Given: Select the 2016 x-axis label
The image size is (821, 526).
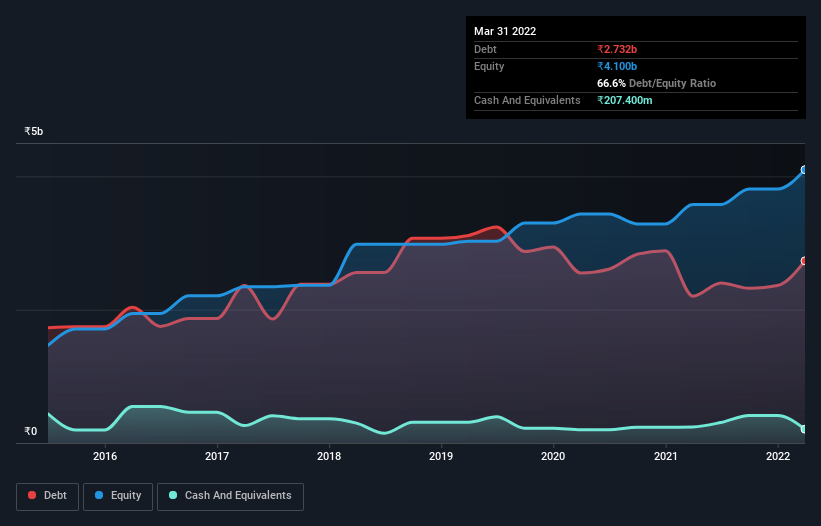Looking at the screenshot, I should (105, 456).
